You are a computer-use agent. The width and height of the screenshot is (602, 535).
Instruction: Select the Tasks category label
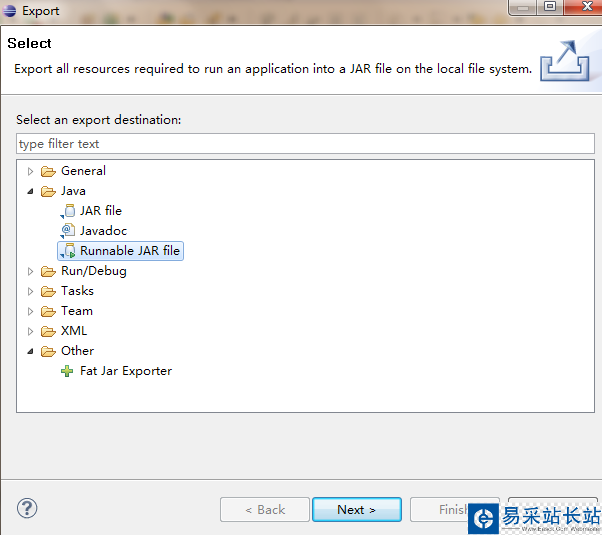tap(77, 291)
